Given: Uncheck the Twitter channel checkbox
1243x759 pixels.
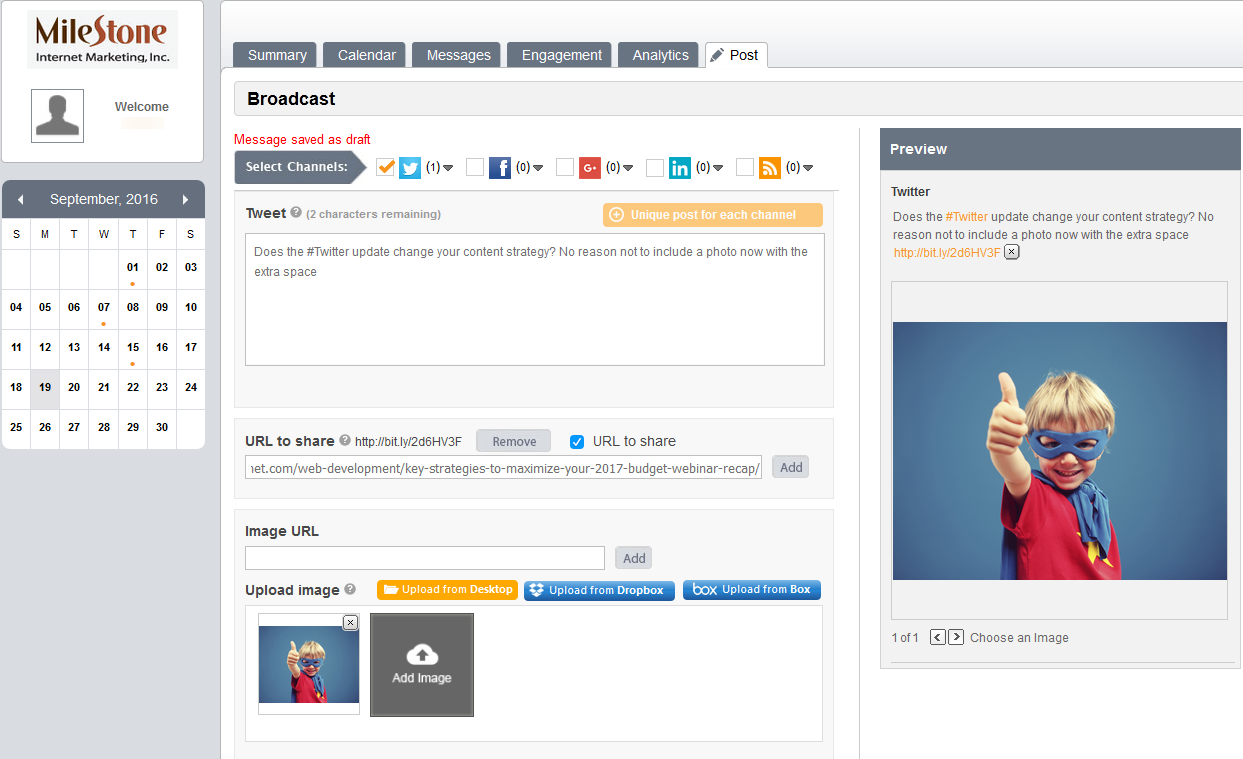Looking at the screenshot, I should click(385, 168).
